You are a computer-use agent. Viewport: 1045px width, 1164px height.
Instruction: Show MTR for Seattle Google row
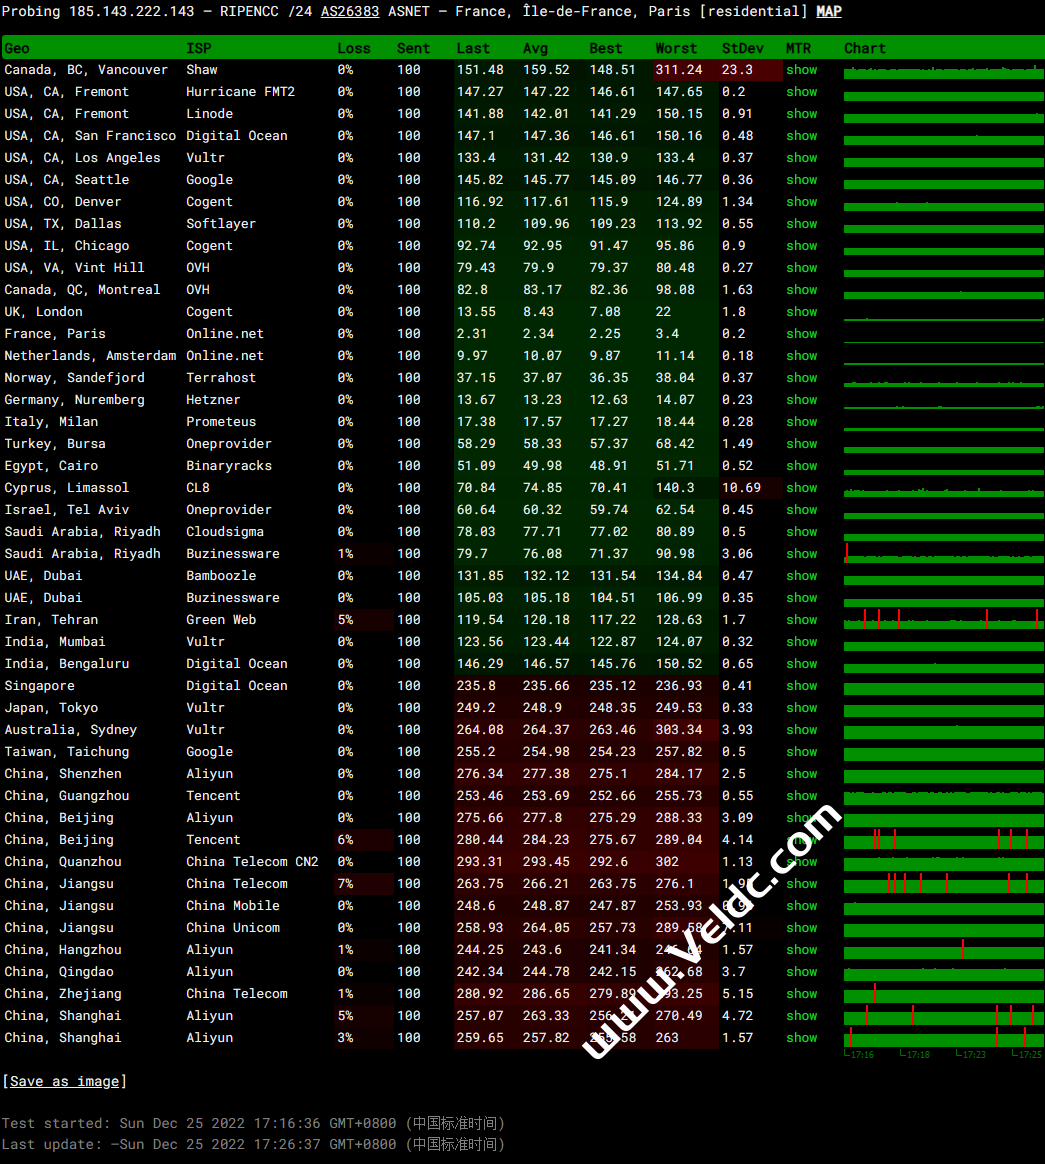point(802,180)
